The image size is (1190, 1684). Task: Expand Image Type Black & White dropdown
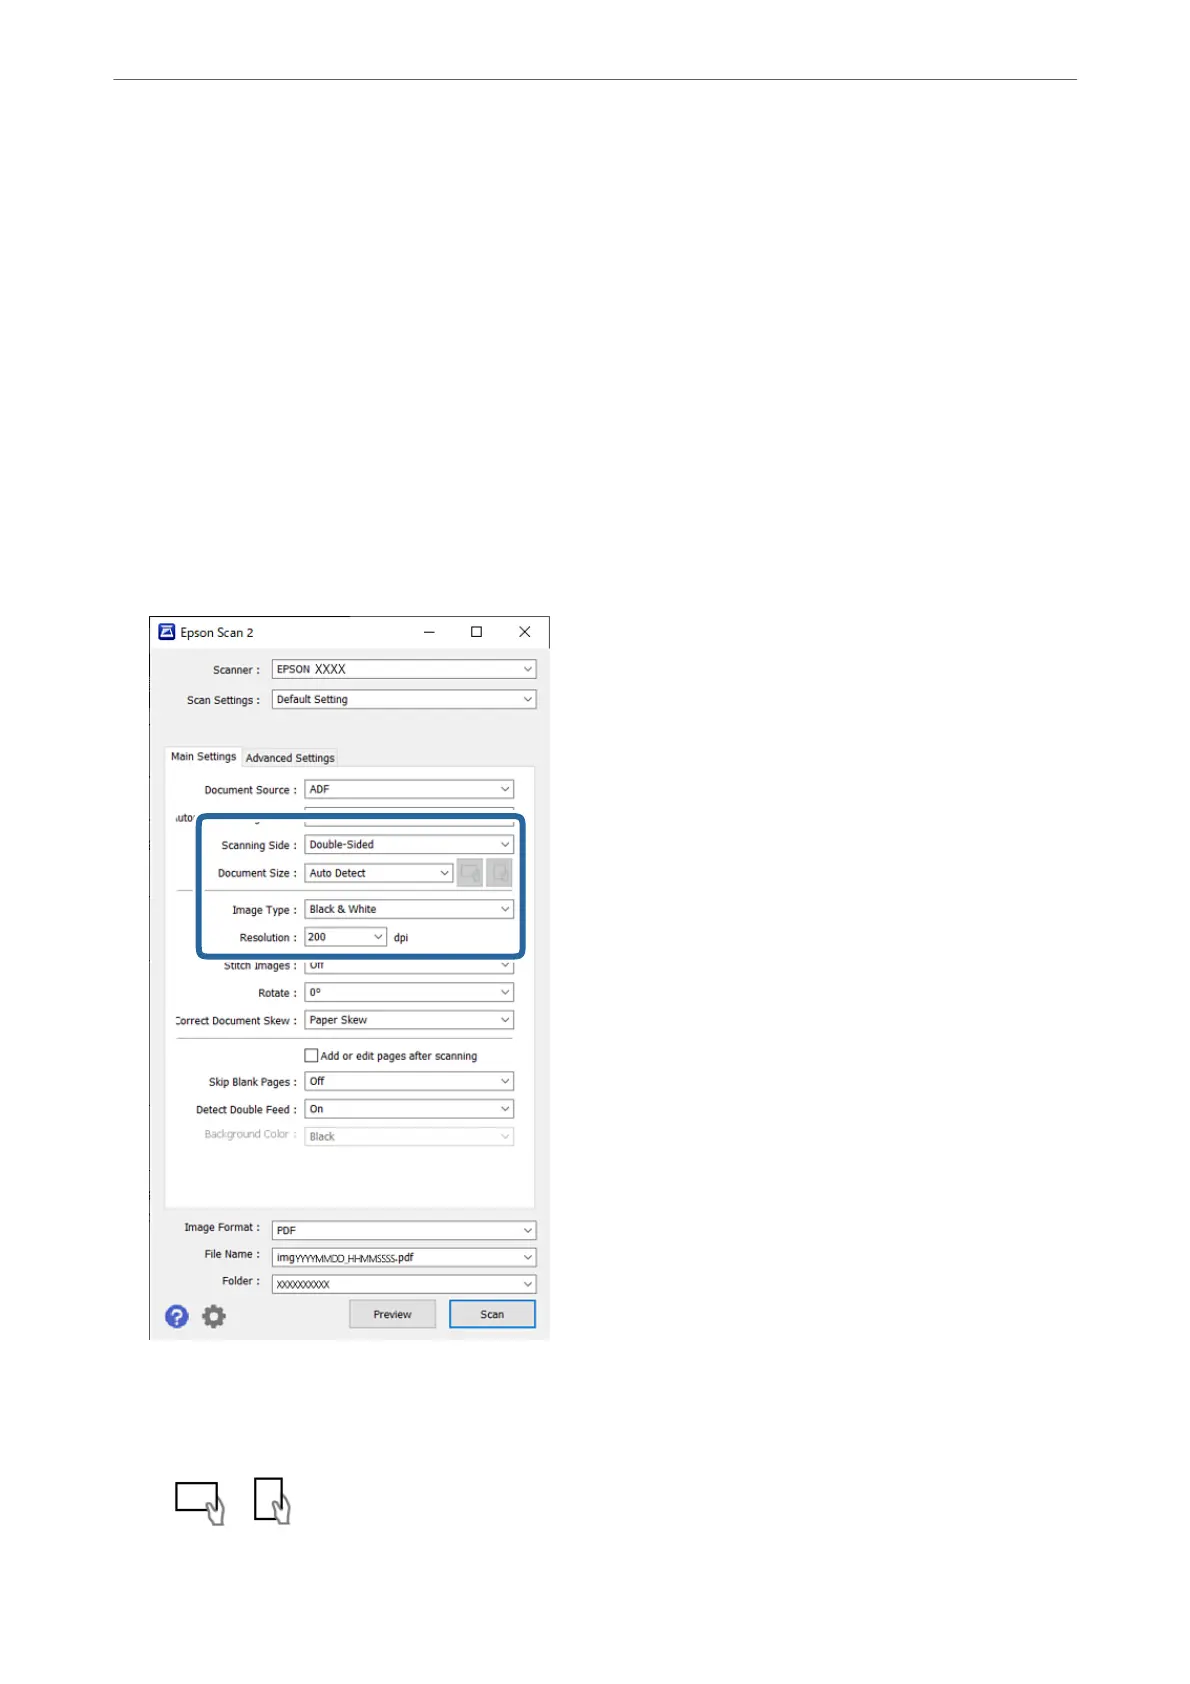(409, 909)
